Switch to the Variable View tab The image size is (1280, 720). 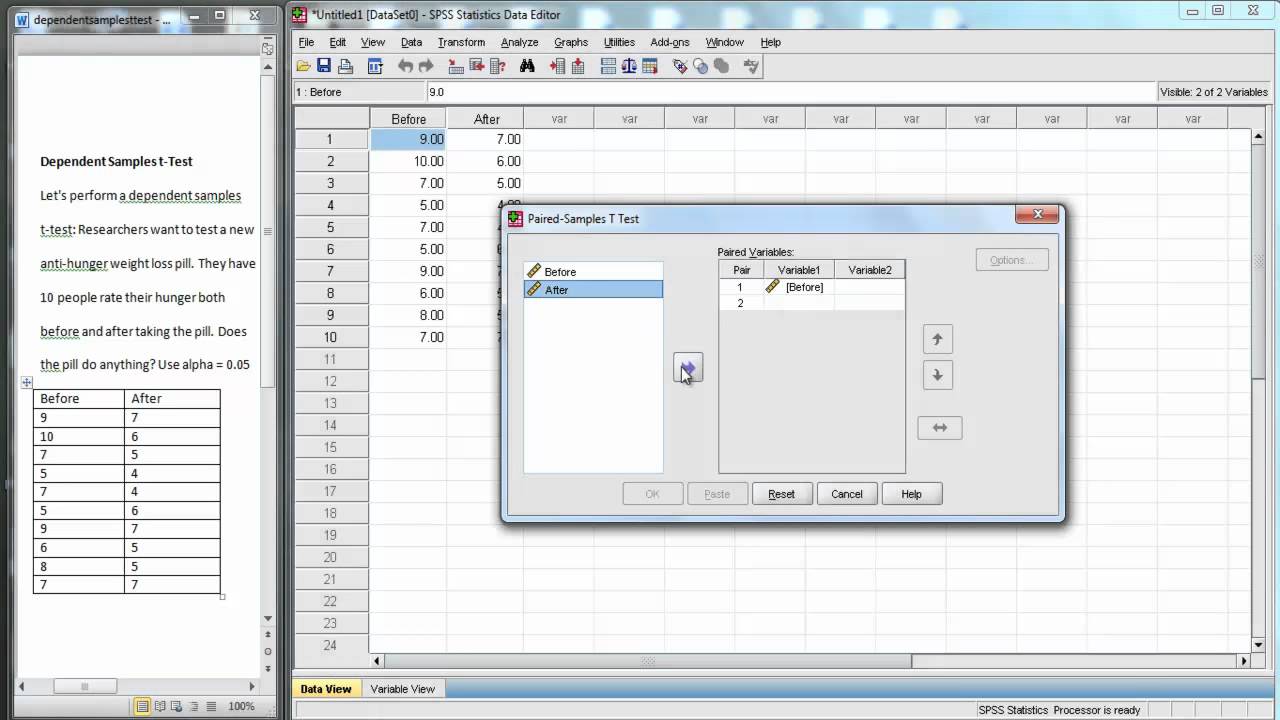402,689
